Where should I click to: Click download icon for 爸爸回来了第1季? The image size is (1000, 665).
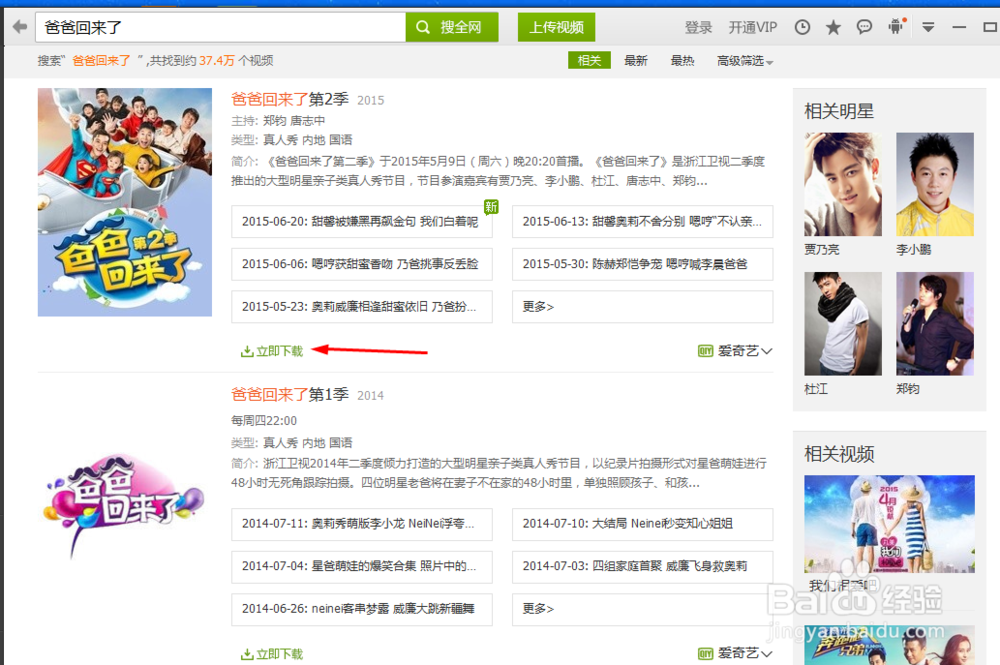pyautogui.click(x=247, y=654)
